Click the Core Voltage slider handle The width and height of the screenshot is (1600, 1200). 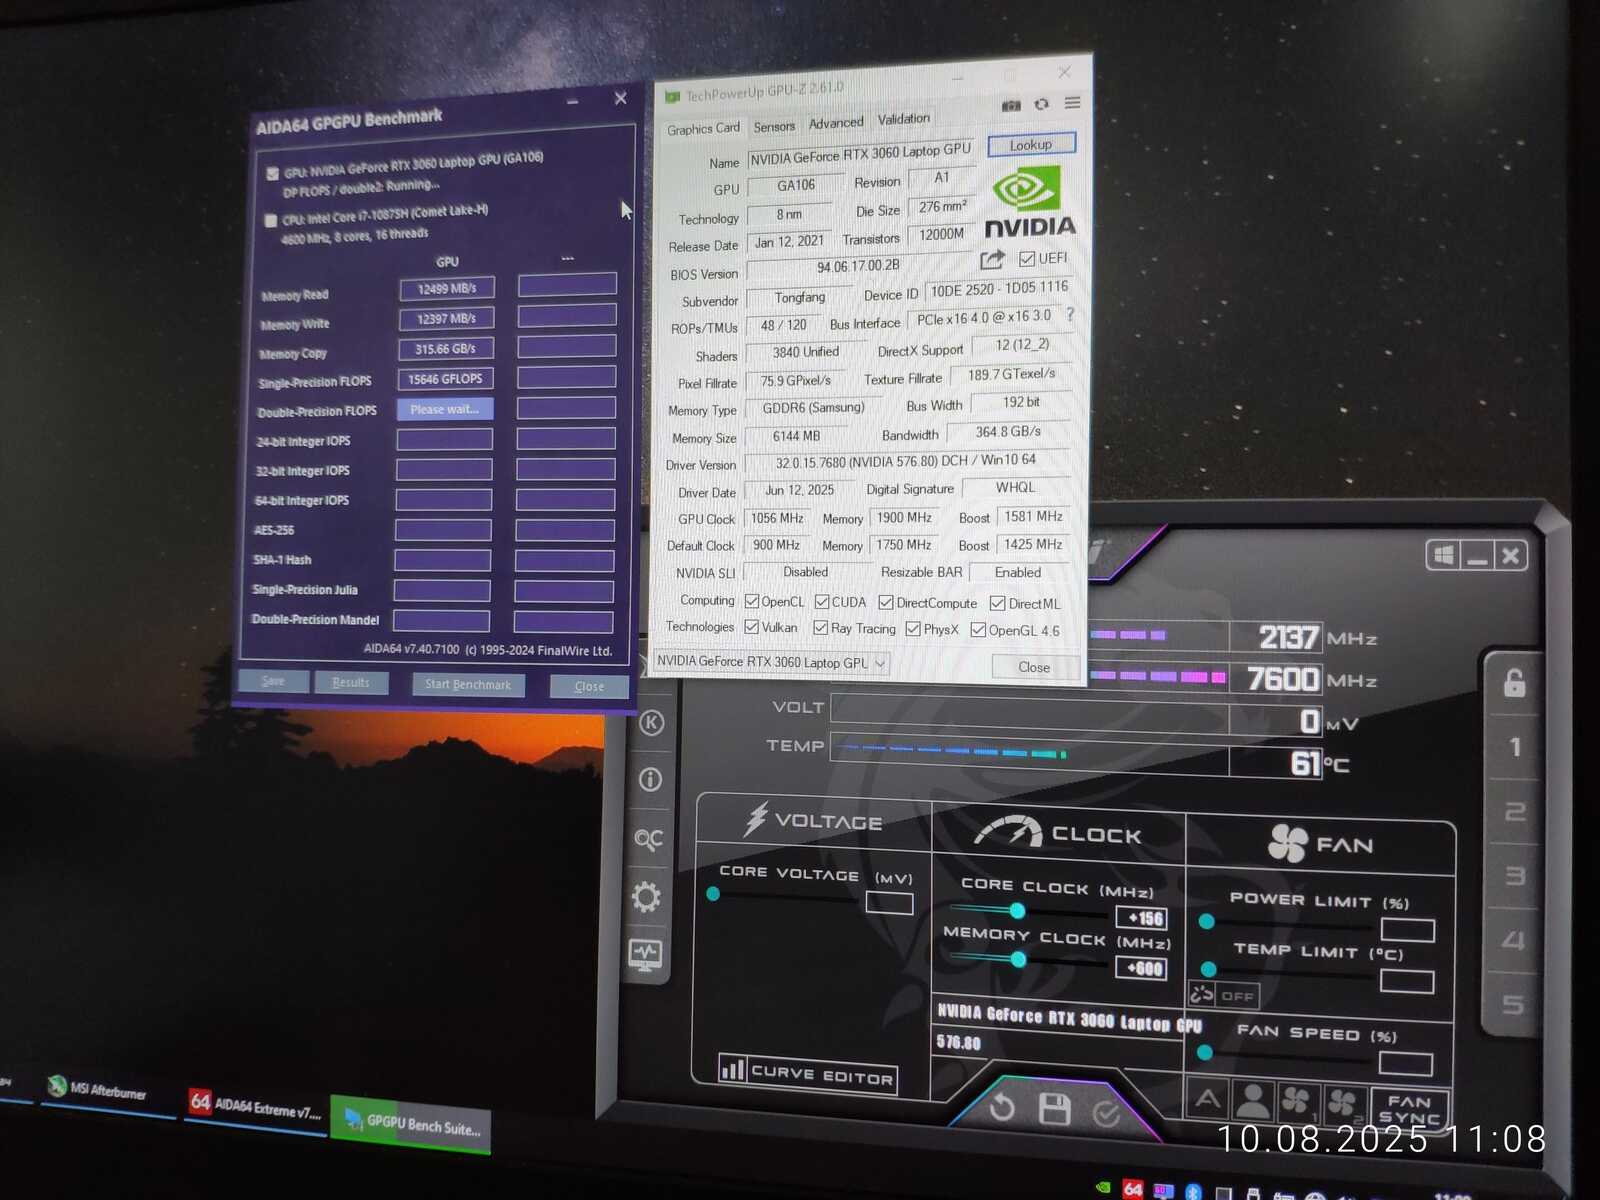point(713,894)
